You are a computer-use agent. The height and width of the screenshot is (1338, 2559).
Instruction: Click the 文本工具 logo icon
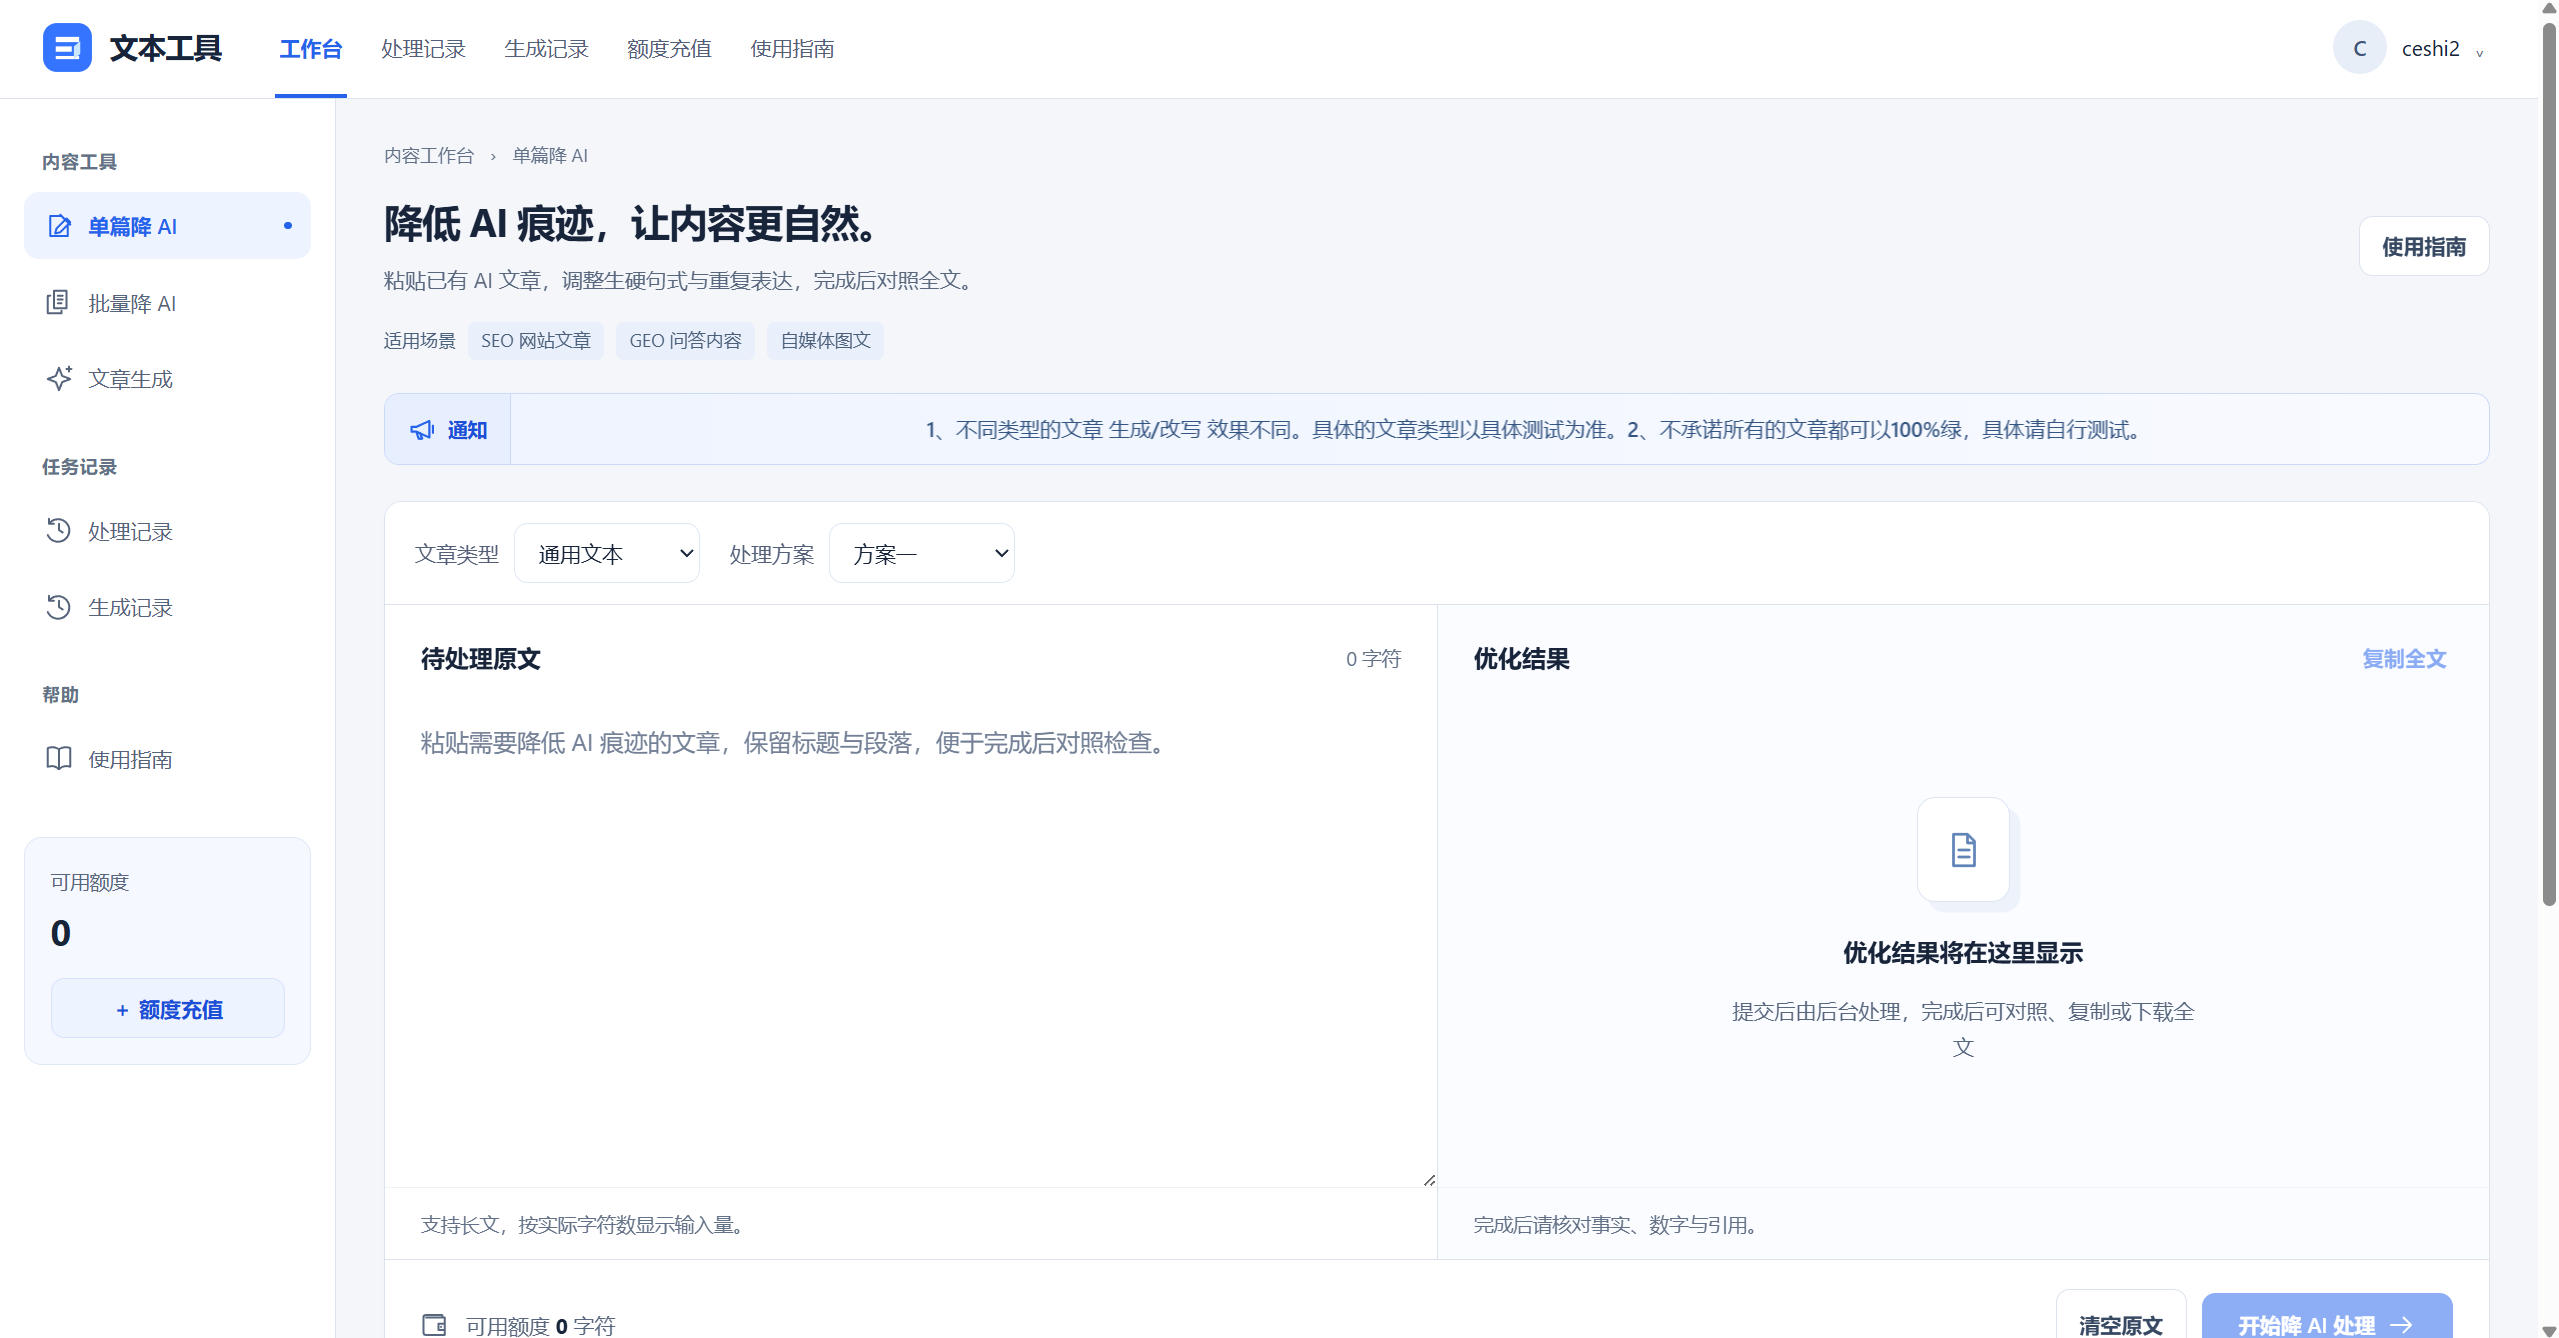[67, 48]
